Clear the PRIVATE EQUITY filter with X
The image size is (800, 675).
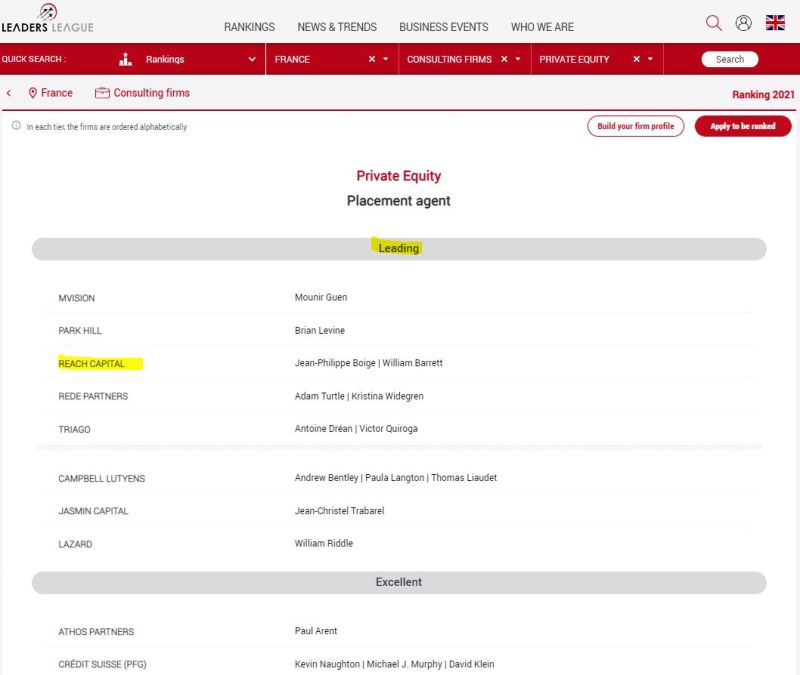(636, 60)
